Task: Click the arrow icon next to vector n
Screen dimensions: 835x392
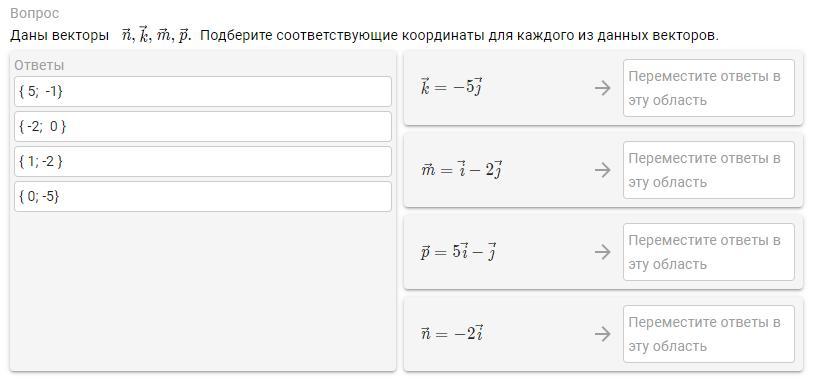Action: click(x=602, y=334)
